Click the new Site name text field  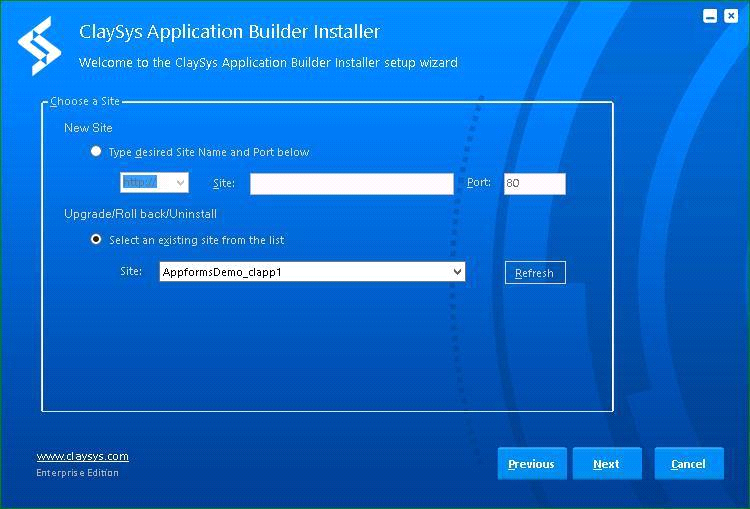point(352,184)
